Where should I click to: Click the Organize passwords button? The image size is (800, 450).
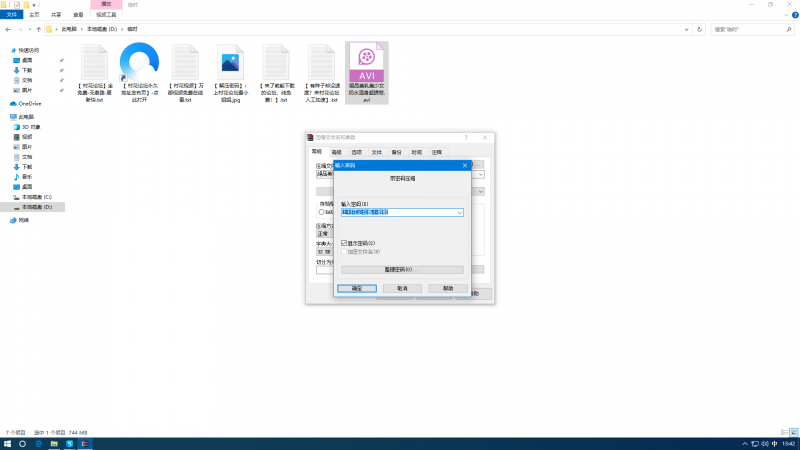coord(402,270)
